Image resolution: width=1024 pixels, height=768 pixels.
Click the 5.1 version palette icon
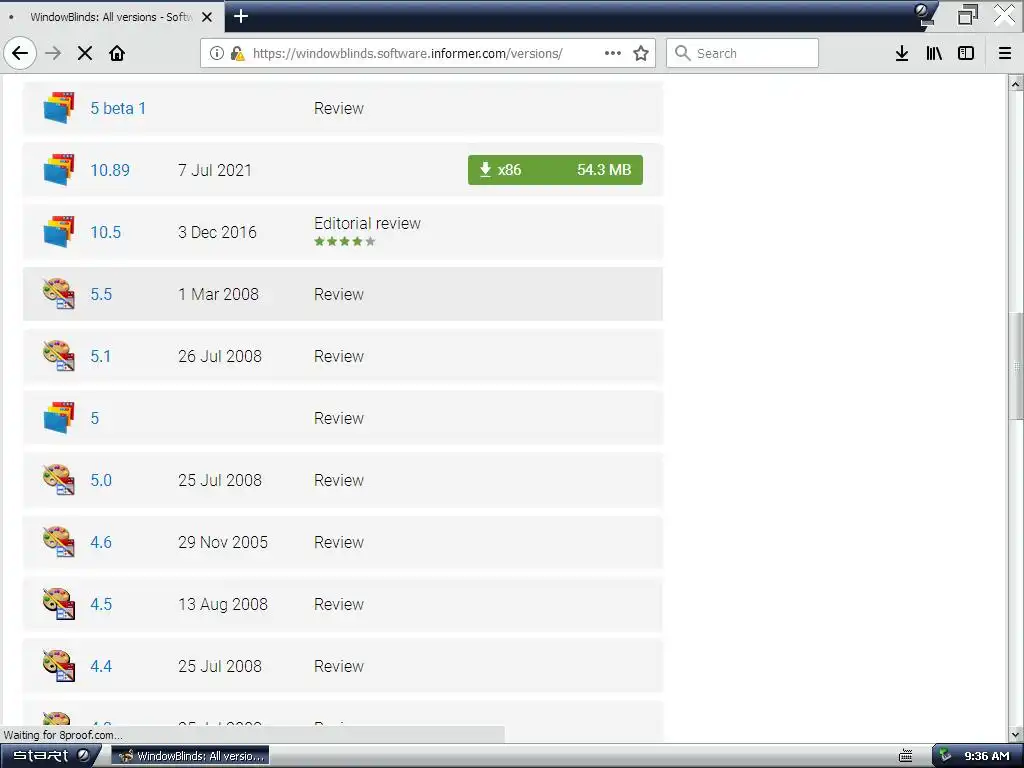coord(59,356)
